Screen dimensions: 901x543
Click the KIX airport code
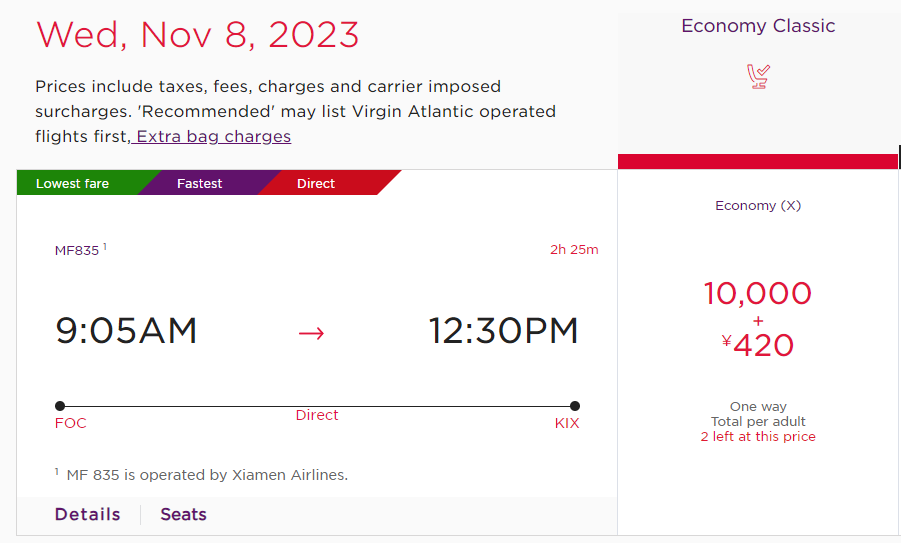pos(567,423)
